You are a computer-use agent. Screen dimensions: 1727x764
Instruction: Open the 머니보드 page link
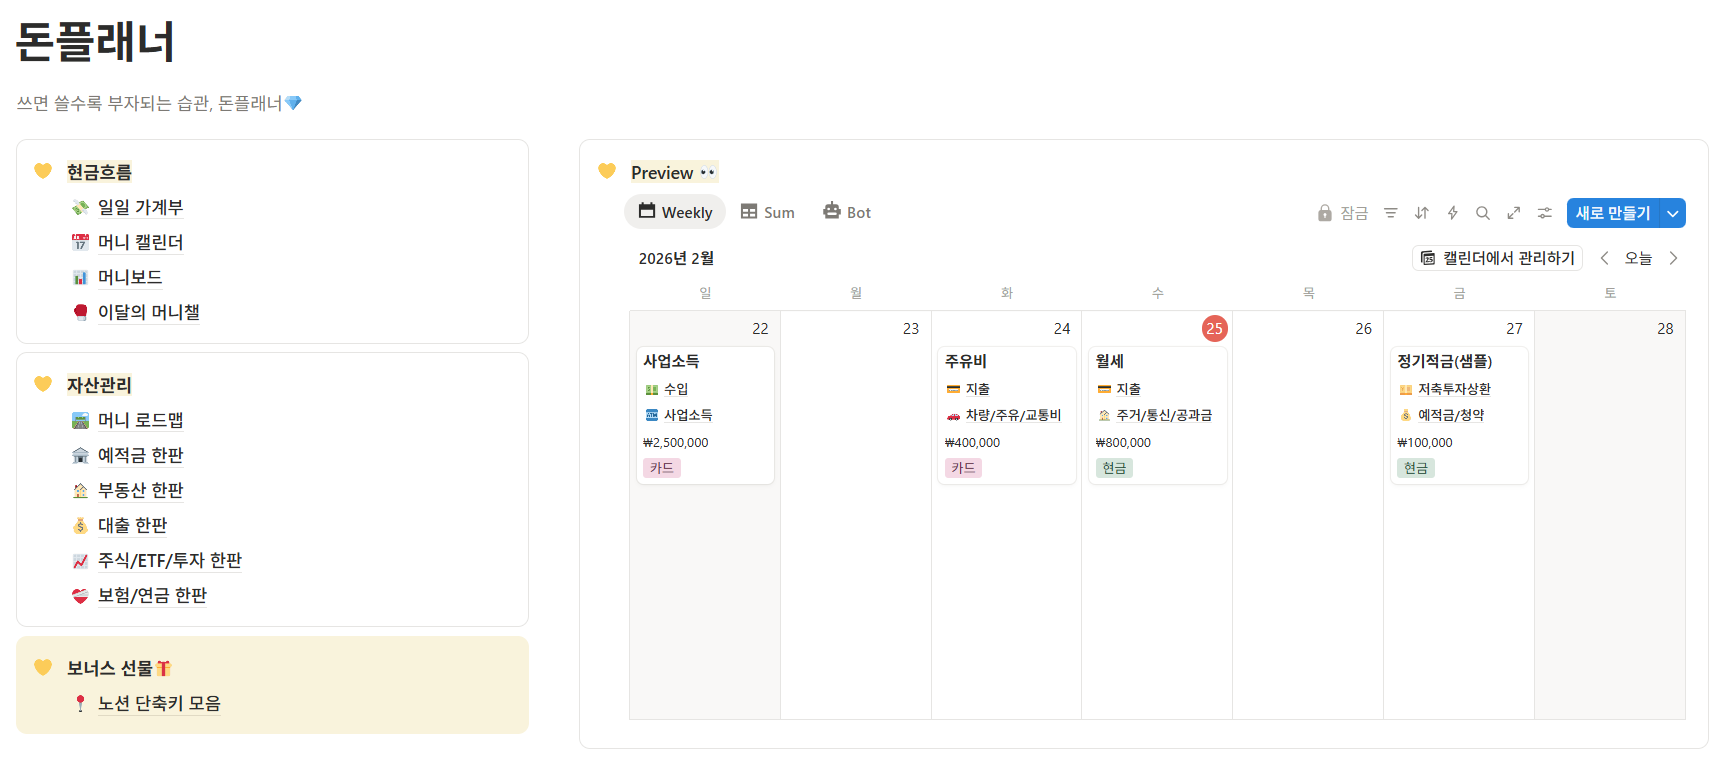coord(130,277)
